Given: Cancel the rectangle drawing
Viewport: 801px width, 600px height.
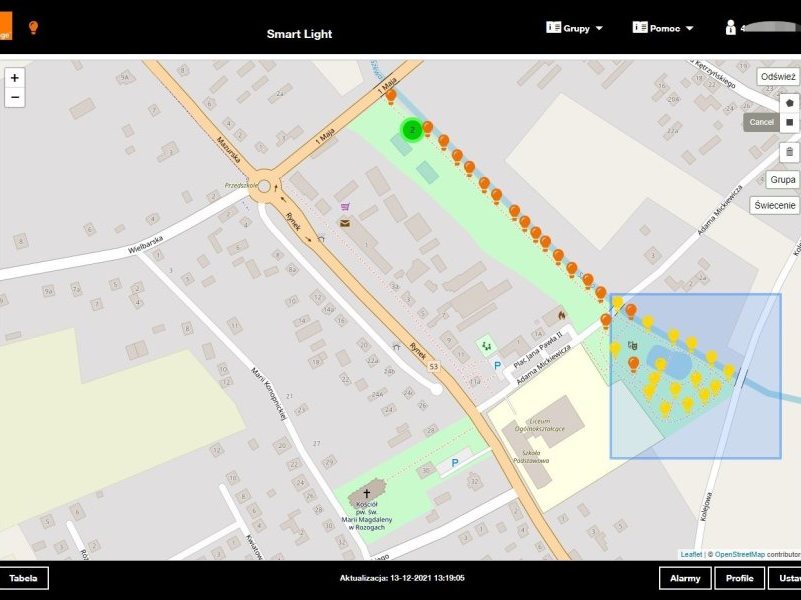Looking at the screenshot, I should coord(760,122).
